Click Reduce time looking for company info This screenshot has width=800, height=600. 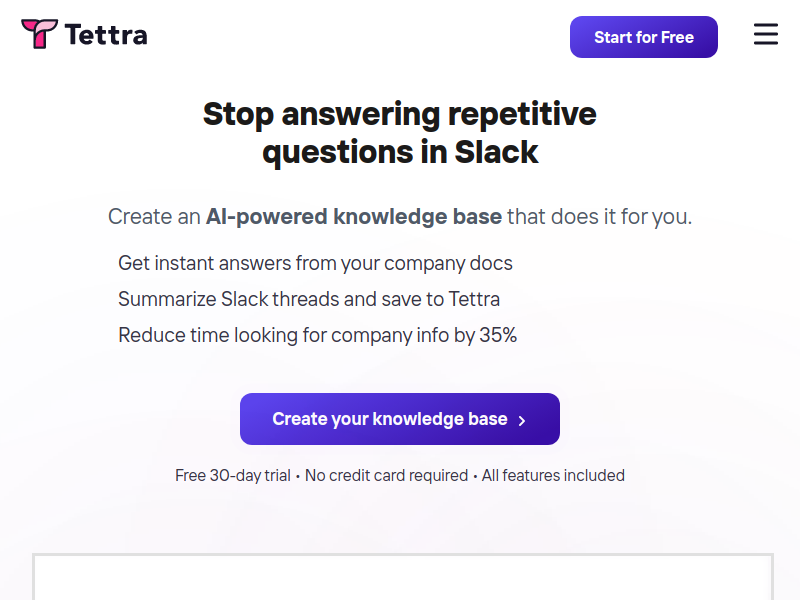tap(317, 335)
